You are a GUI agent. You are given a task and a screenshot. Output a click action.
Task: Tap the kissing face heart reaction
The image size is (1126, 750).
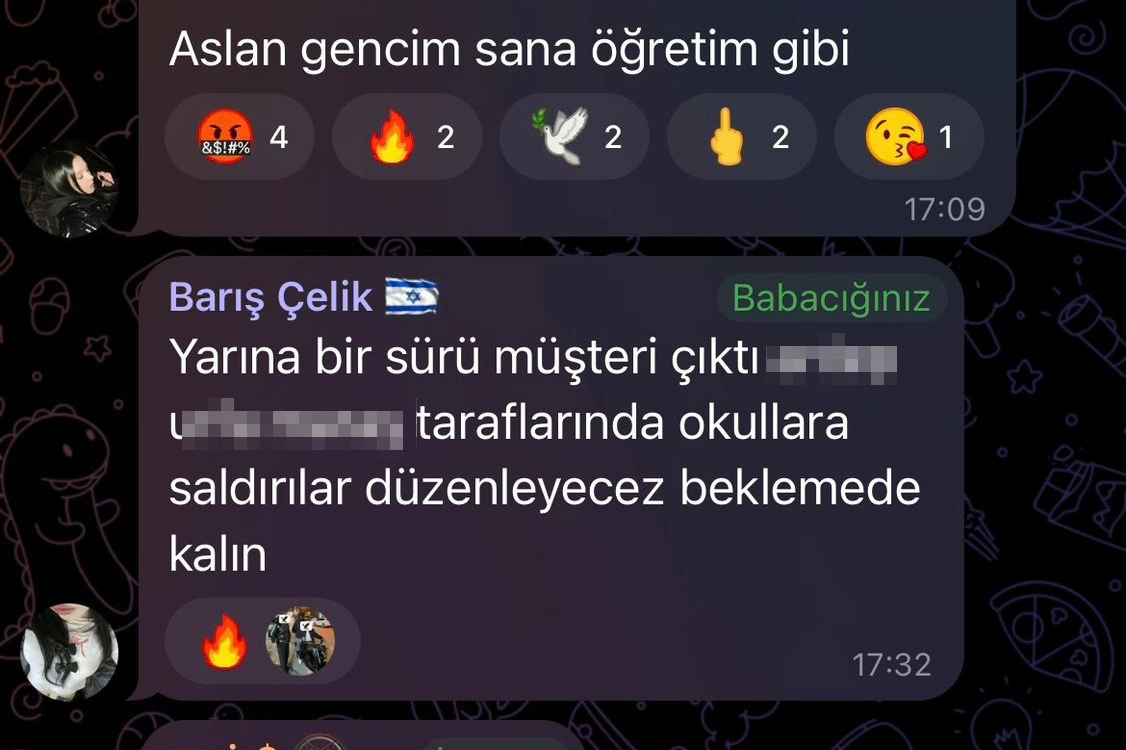pos(909,136)
